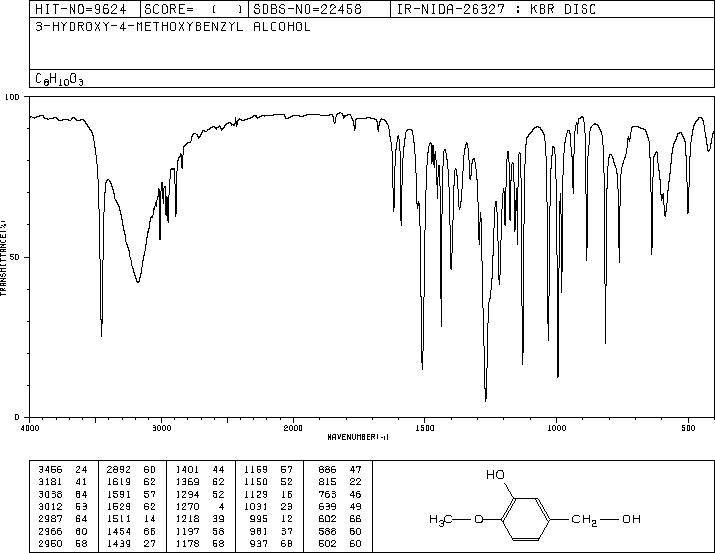Screen dimensions: 715x553
Task: Click the HO group label in structure
Action: (x=496, y=475)
